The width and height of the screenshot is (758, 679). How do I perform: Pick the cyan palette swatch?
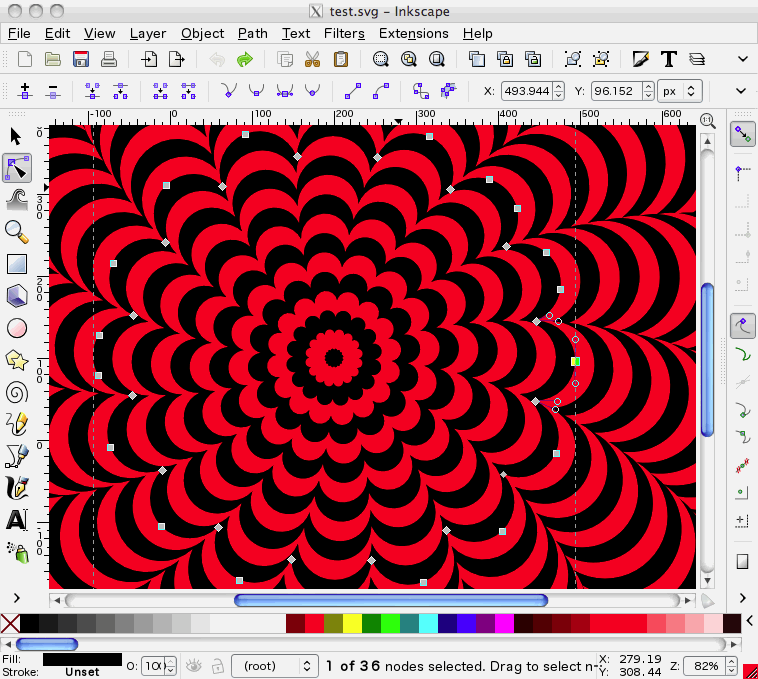click(x=428, y=623)
